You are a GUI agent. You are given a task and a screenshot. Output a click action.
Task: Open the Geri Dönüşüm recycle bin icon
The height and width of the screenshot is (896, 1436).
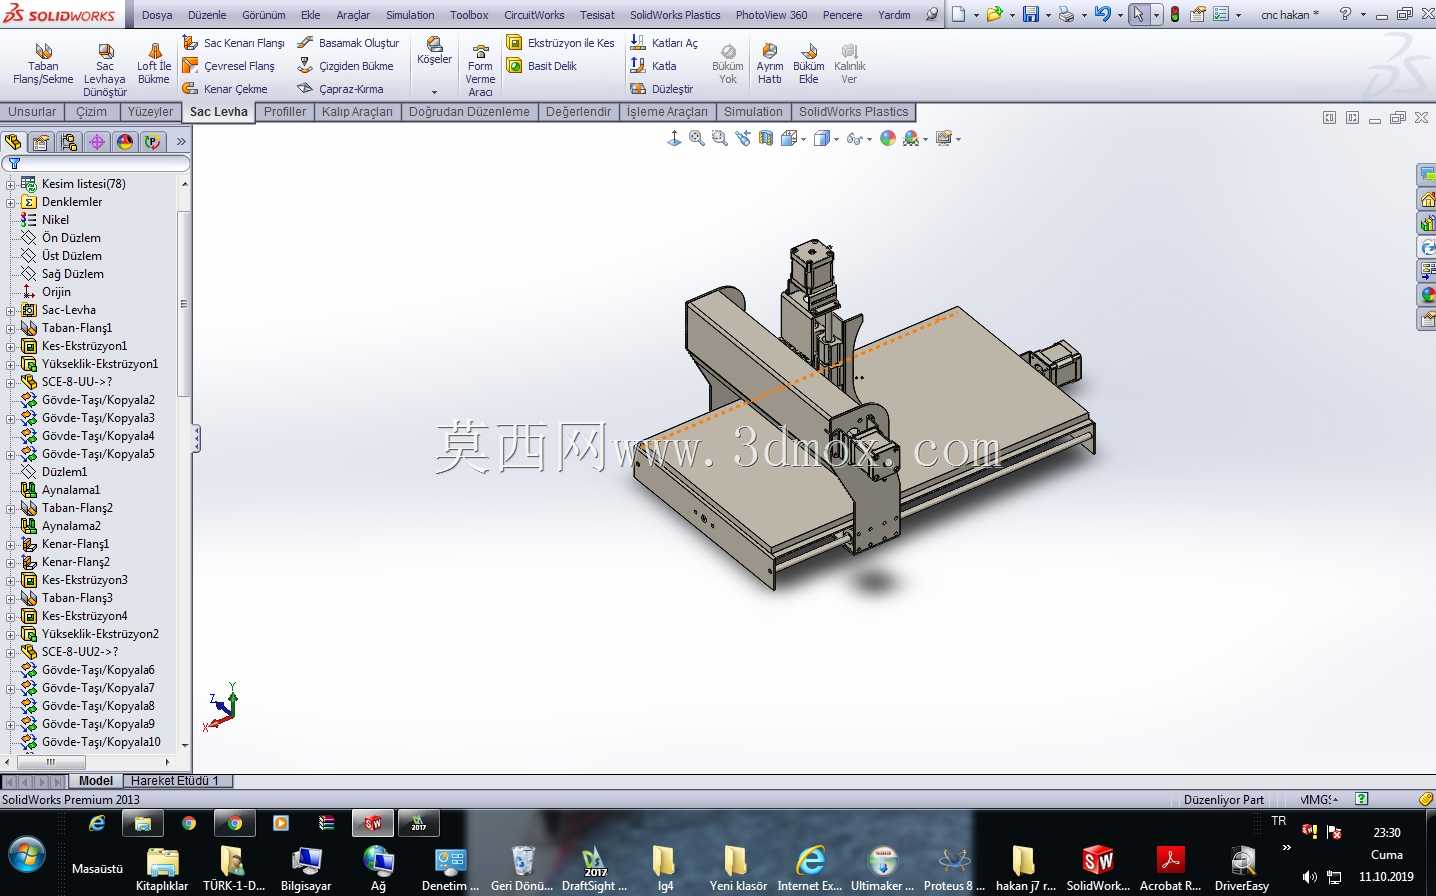pyautogui.click(x=522, y=868)
